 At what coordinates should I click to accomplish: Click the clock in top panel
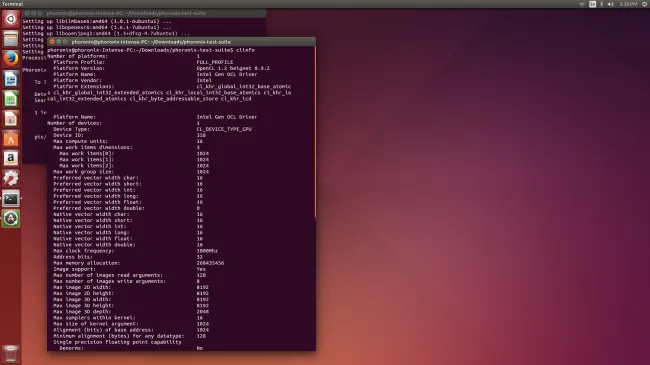pos(628,4)
